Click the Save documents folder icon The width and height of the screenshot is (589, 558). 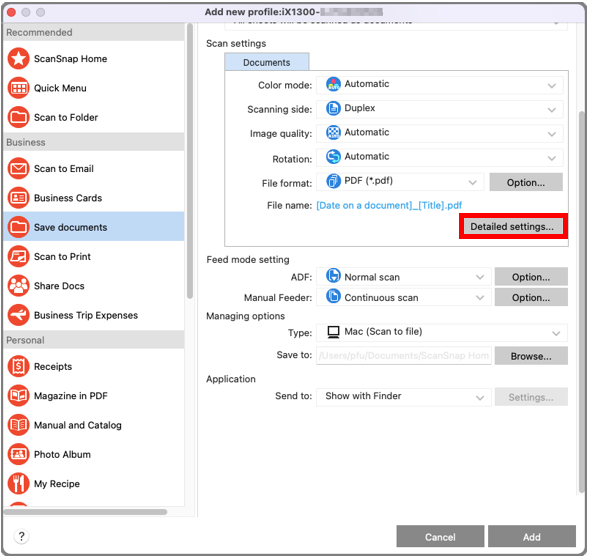[18, 227]
